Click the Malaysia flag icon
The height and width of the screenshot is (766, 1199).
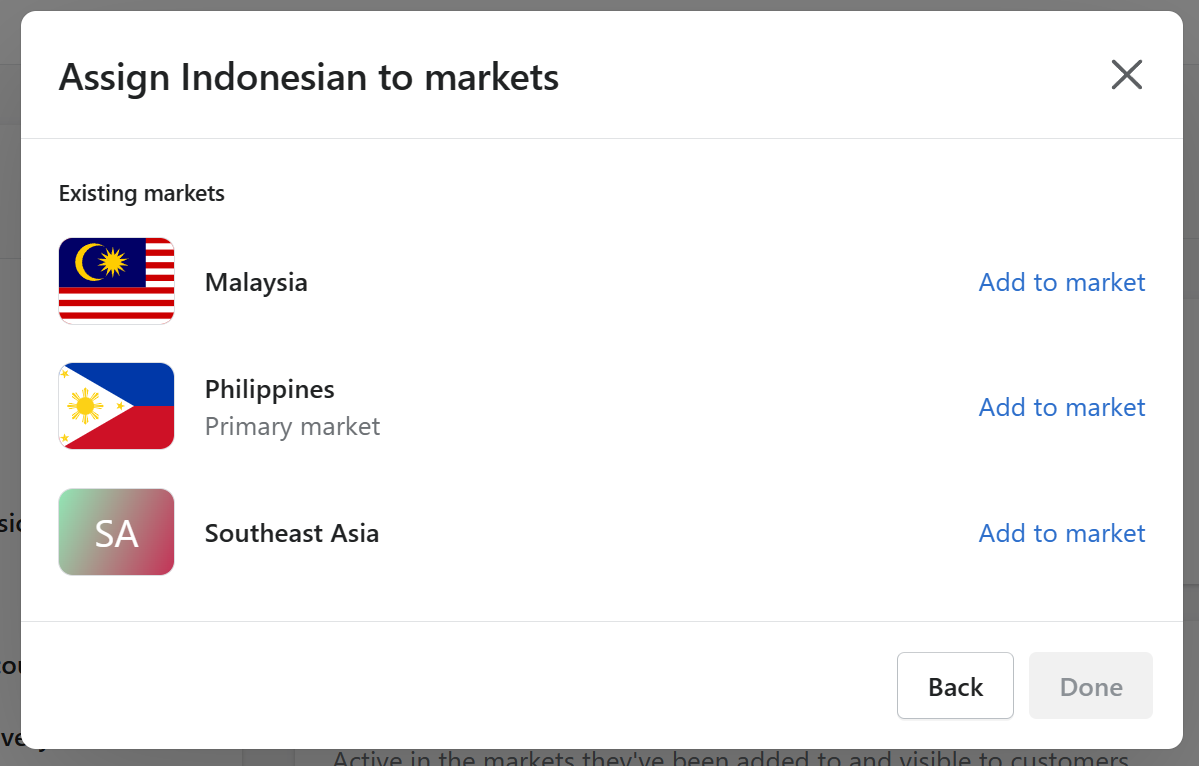coord(116,281)
